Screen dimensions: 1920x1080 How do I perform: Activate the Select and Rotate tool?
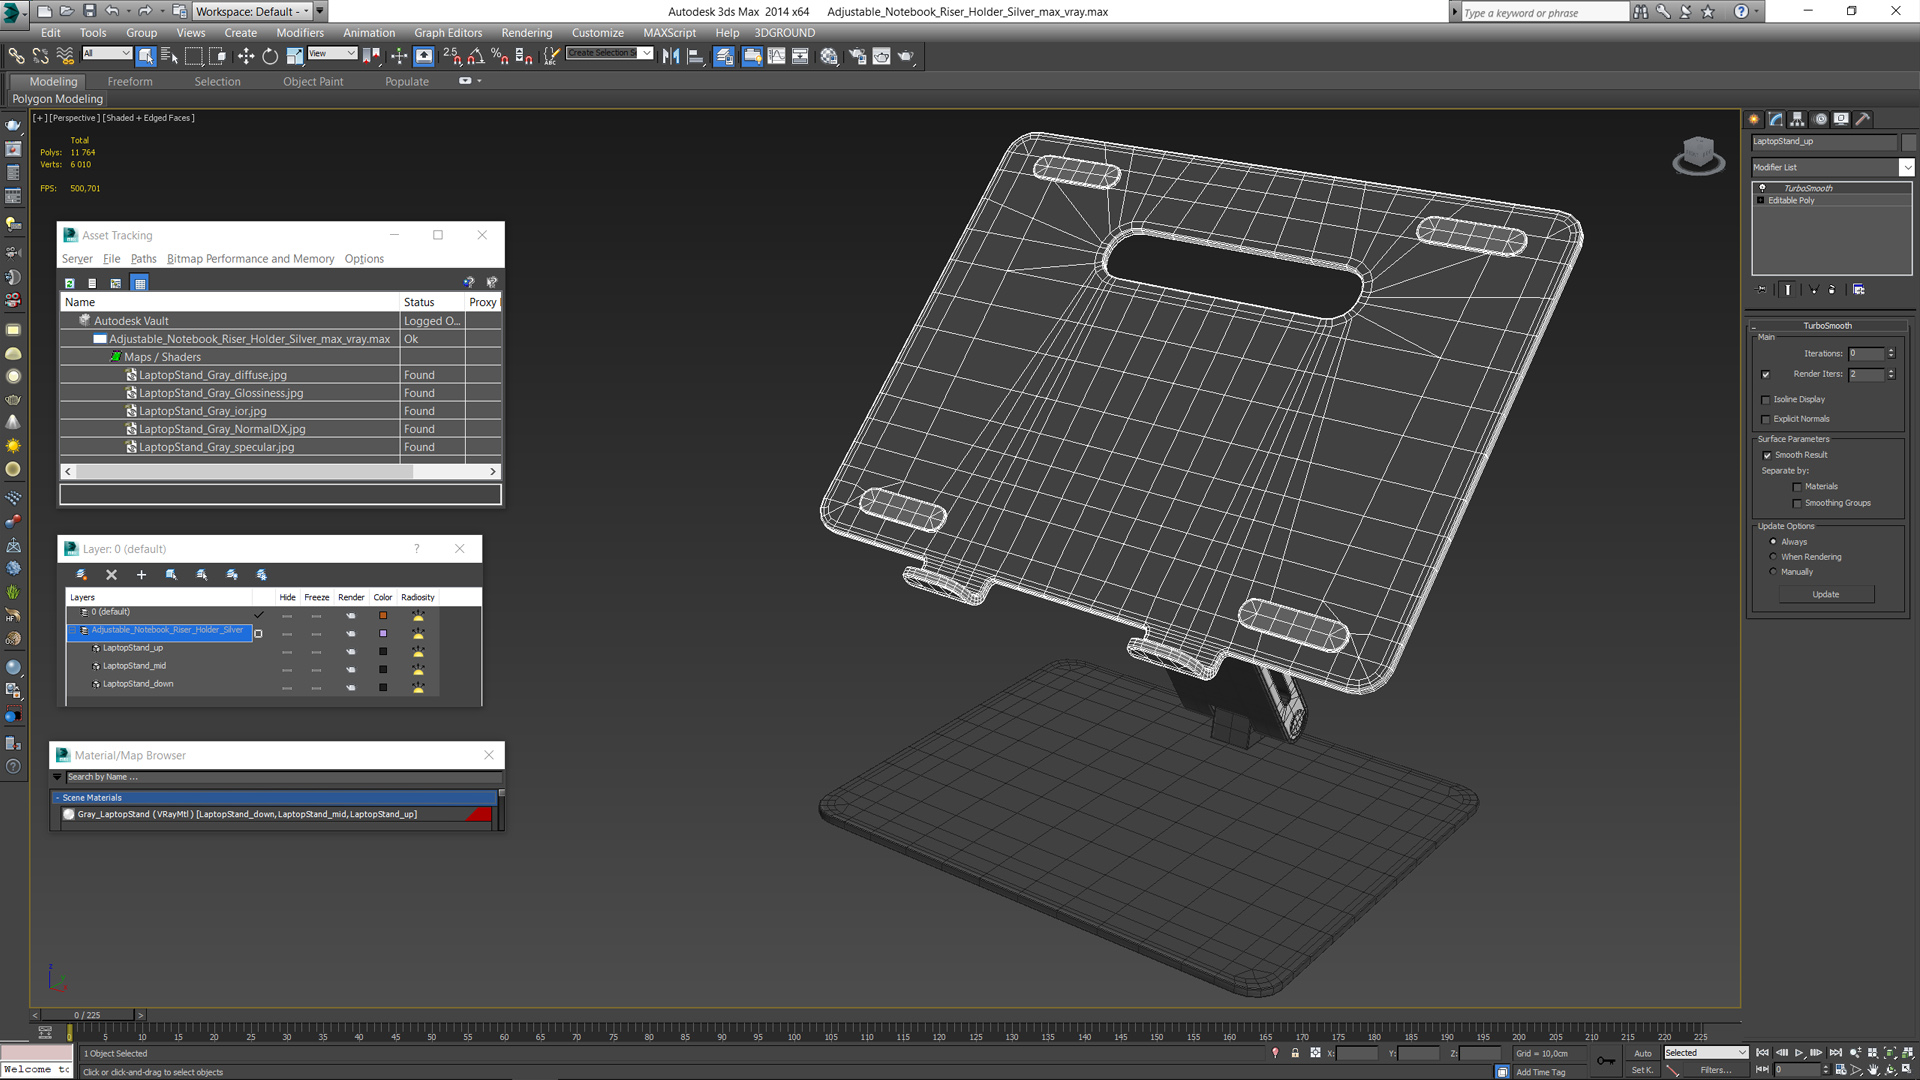point(270,57)
